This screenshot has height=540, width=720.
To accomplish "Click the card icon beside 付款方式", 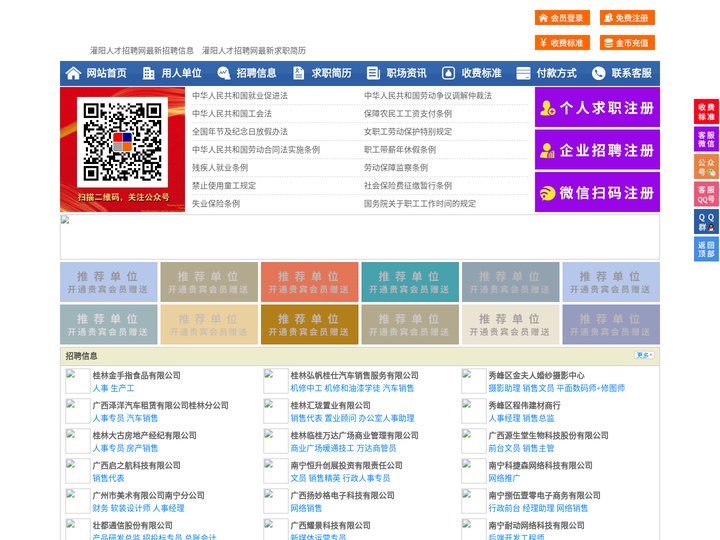I will [x=523, y=73].
